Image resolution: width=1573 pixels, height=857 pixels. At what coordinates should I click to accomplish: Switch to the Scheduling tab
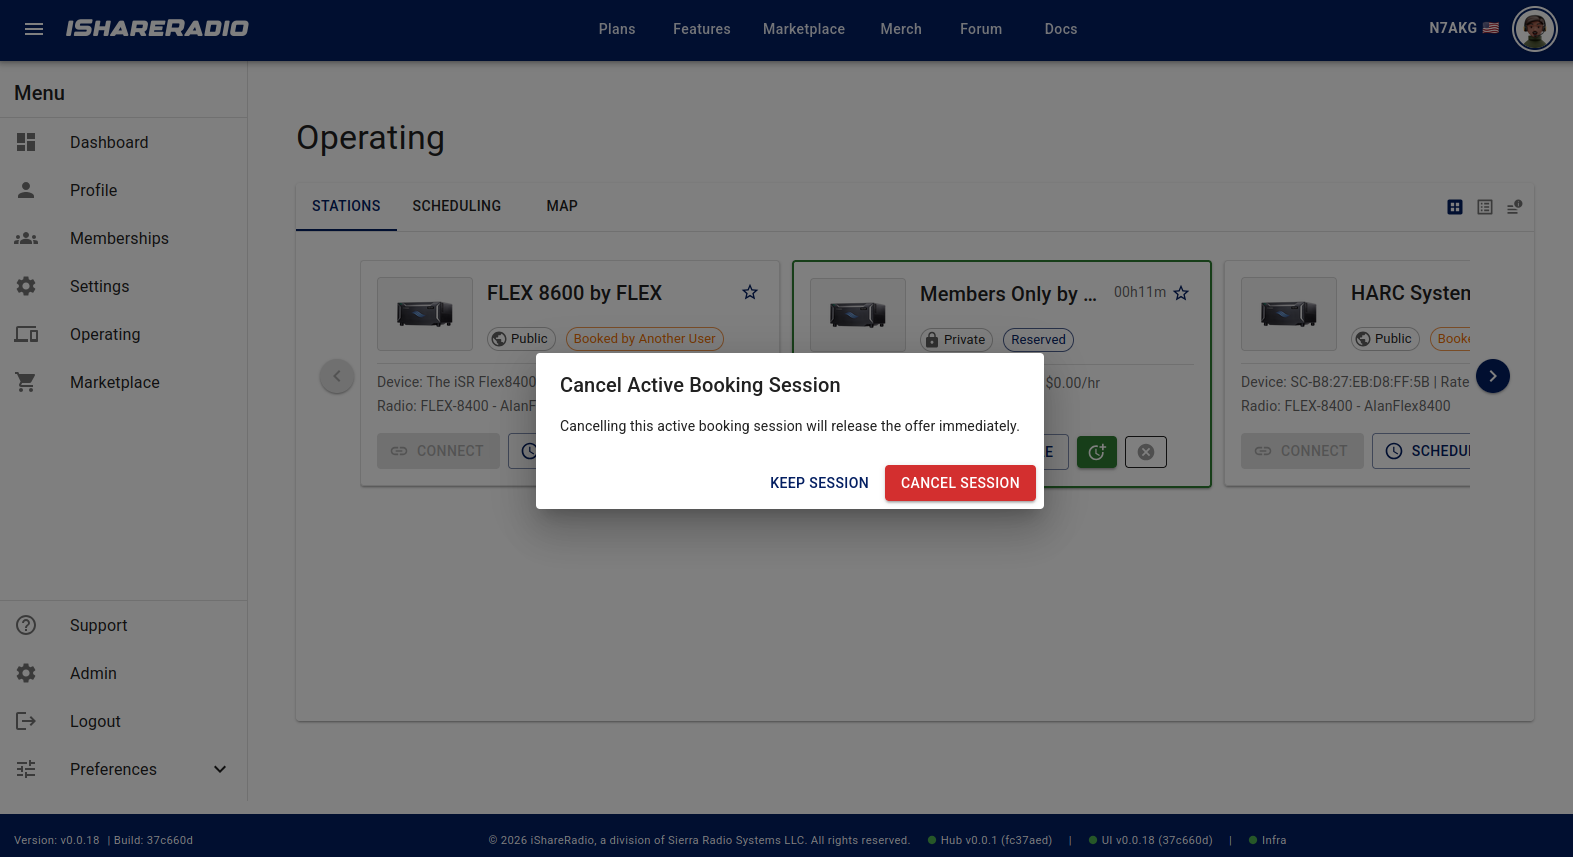tap(457, 206)
